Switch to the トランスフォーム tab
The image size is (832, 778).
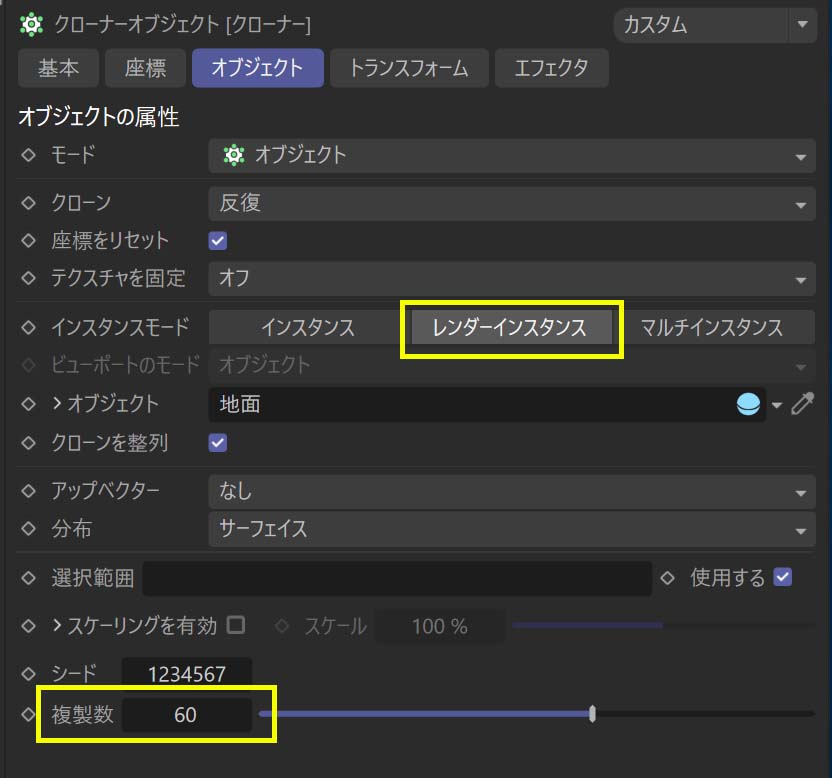pyautogui.click(x=409, y=68)
